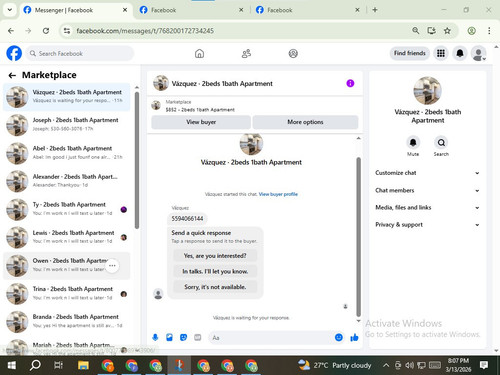
Task: Open the tab search dropdown arrow
Action: (x=10, y=10)
